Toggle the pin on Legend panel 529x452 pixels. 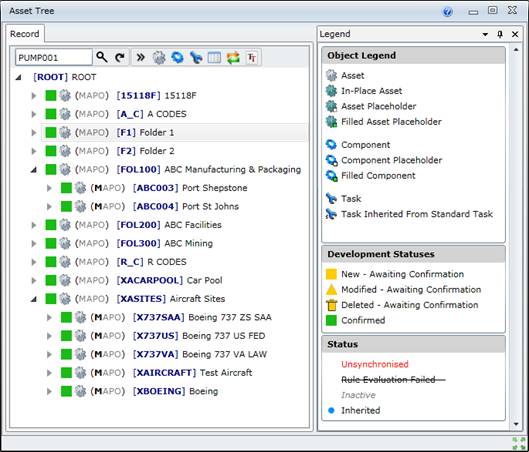(x=500, y=34)
